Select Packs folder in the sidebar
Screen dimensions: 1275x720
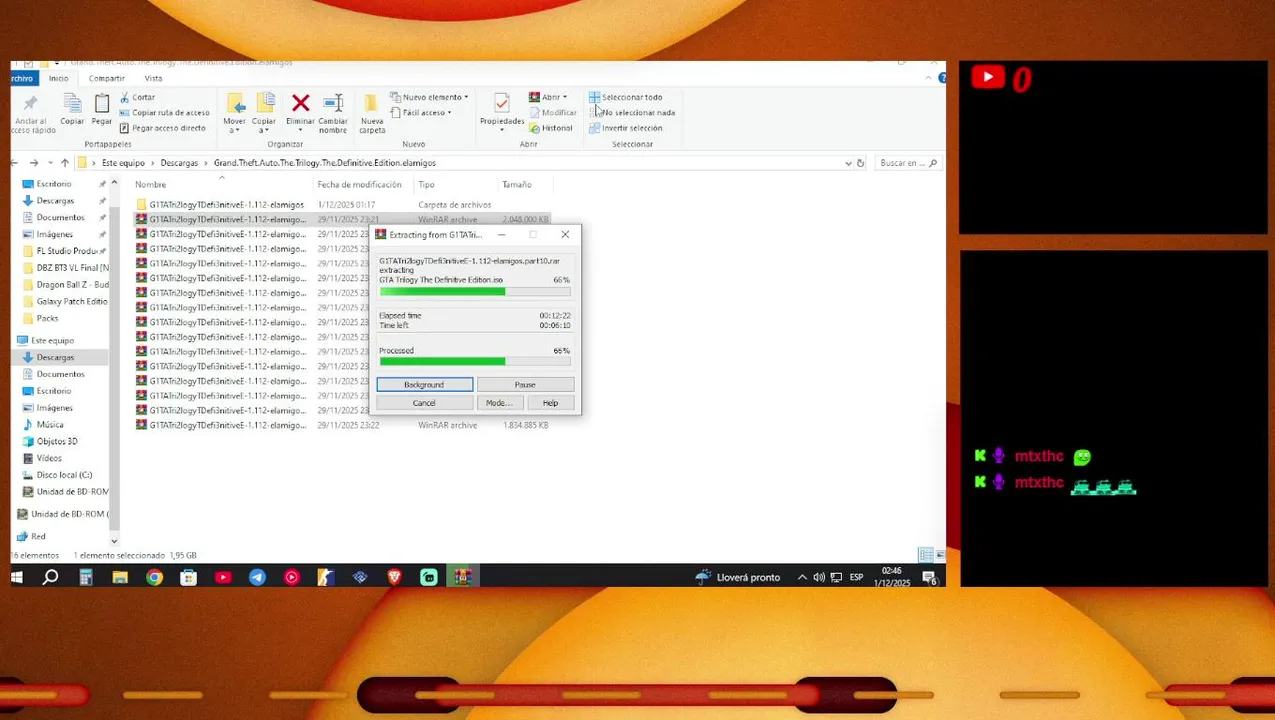pyautogui.click(x=41, y=318)
